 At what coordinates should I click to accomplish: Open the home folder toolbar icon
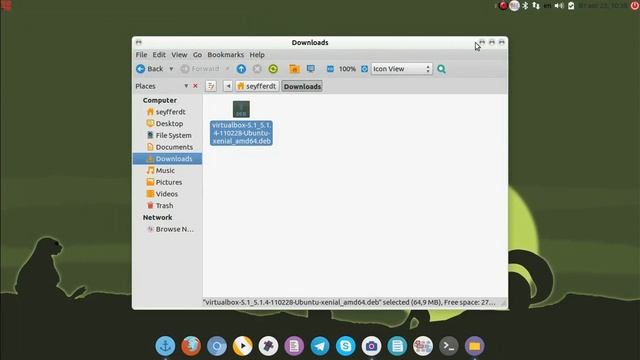(x=294, y=69)
